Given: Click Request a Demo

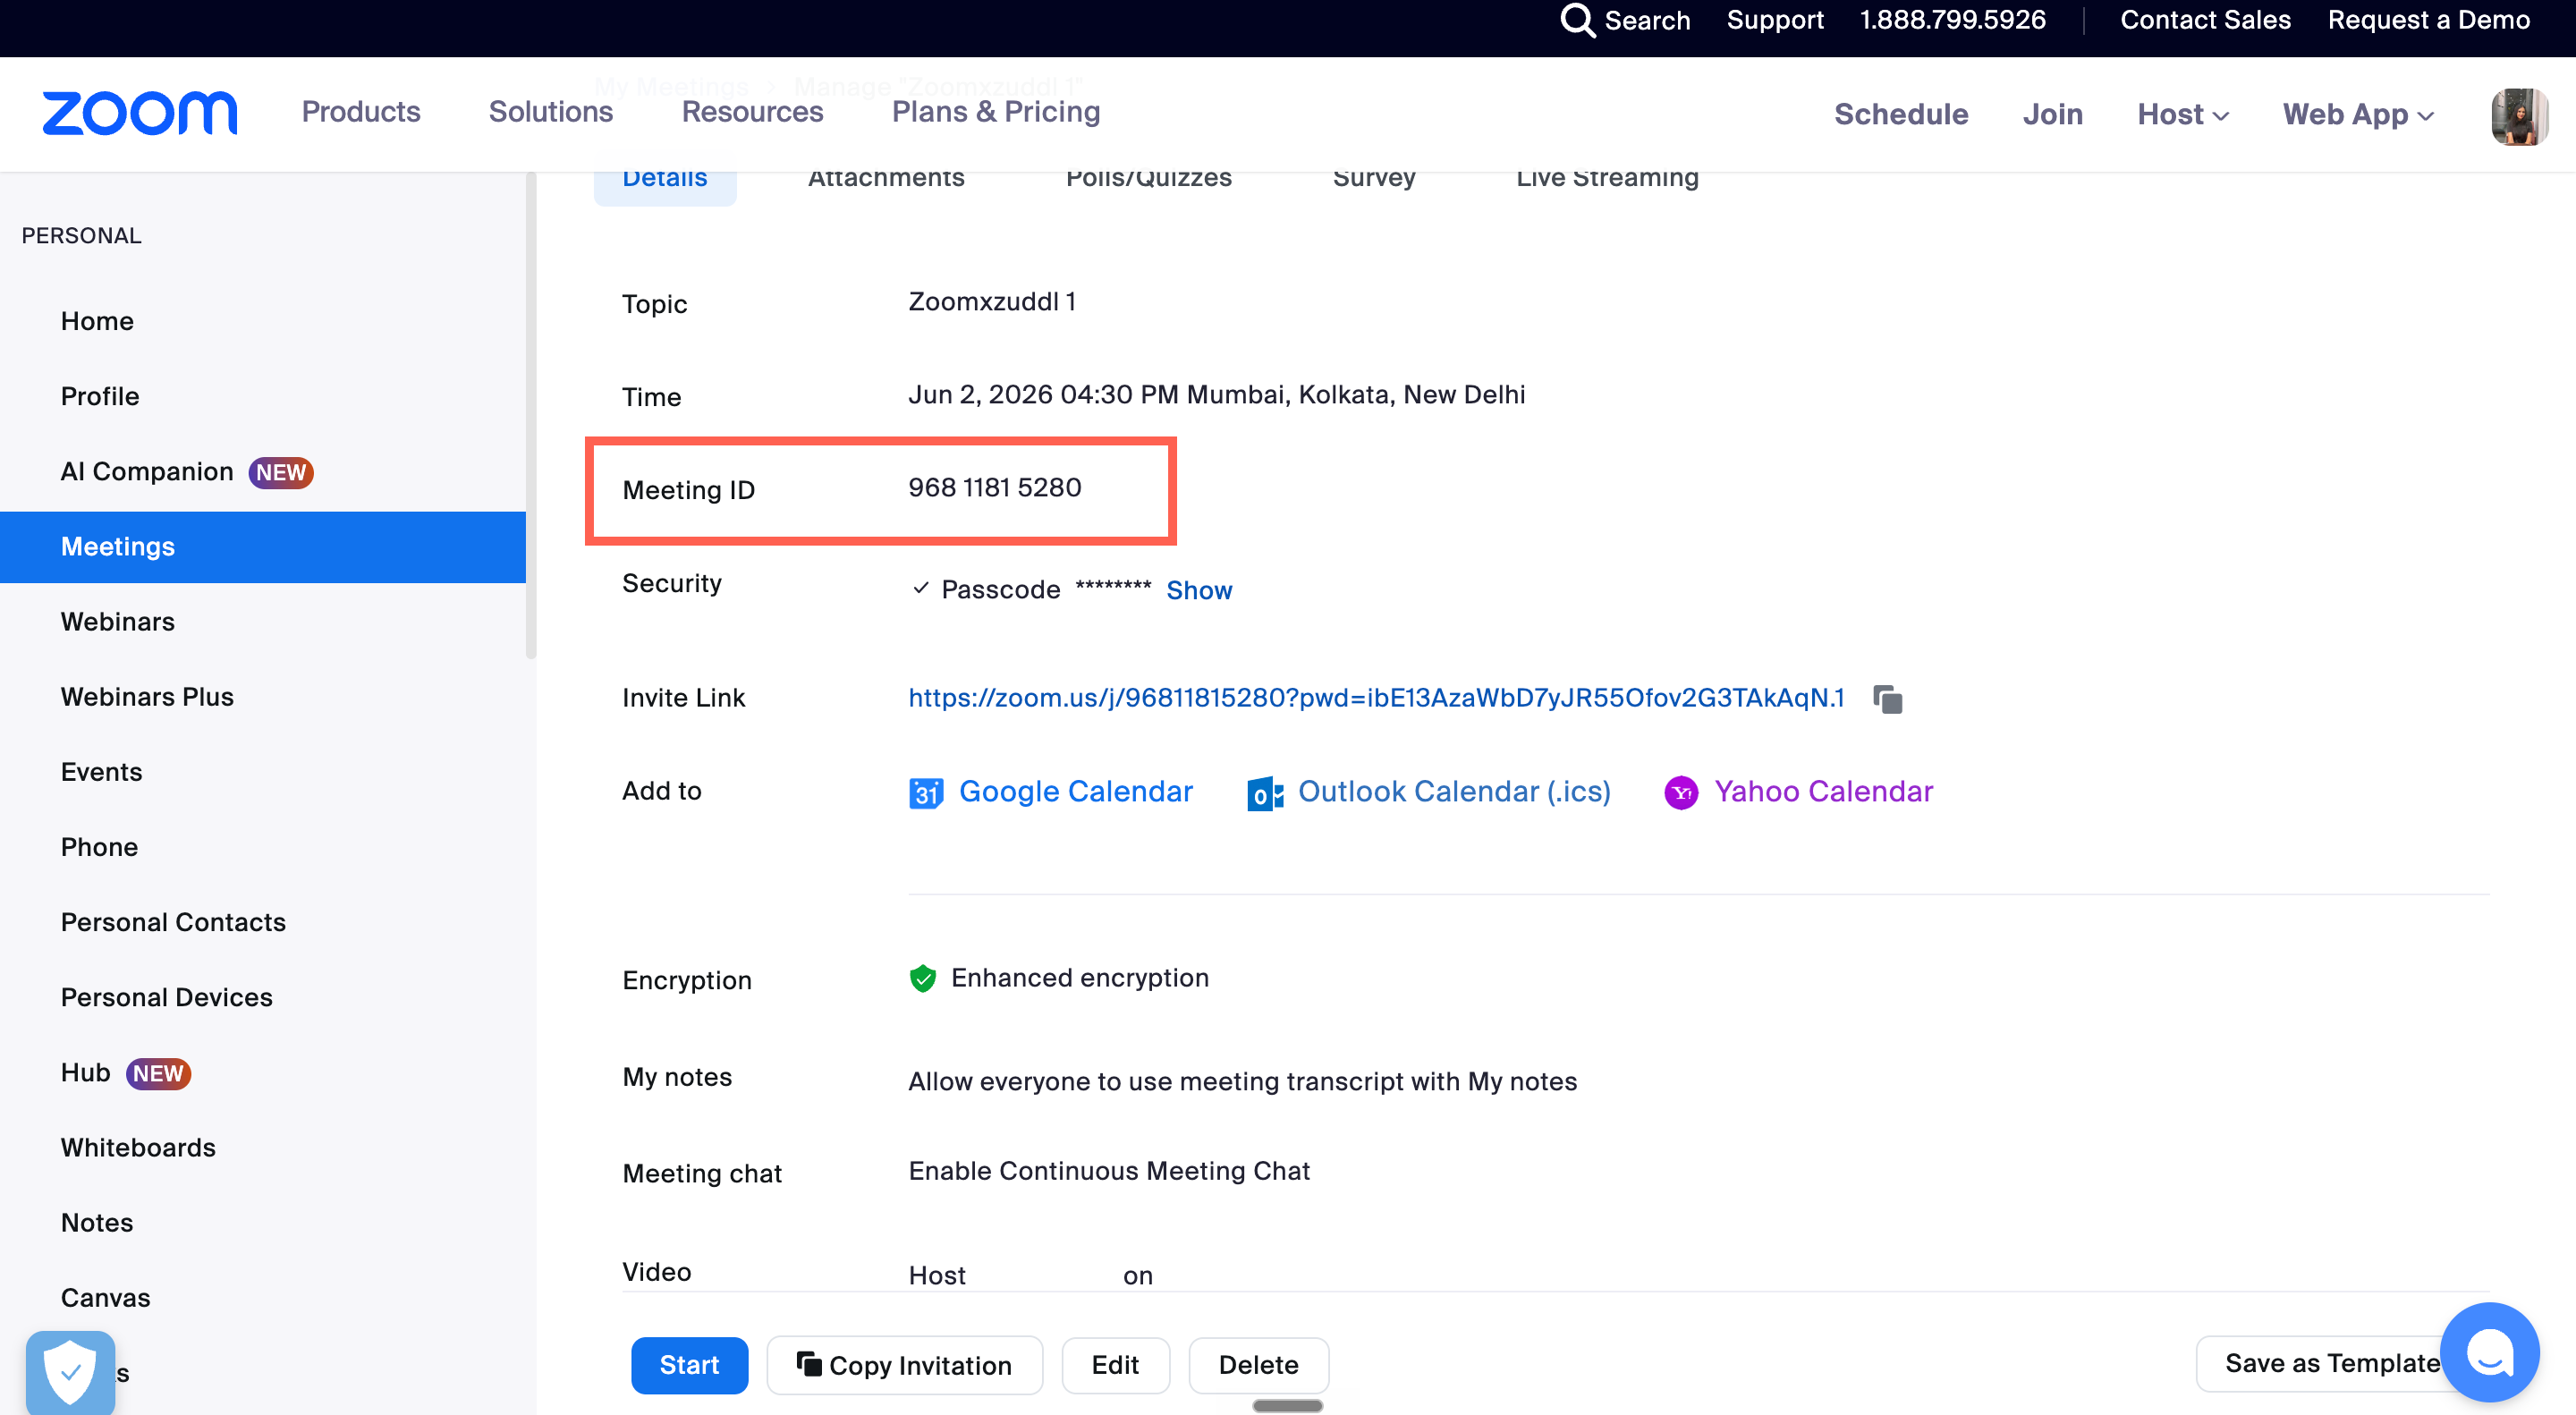Looking at the screenshot, I should coord(2429,20).
